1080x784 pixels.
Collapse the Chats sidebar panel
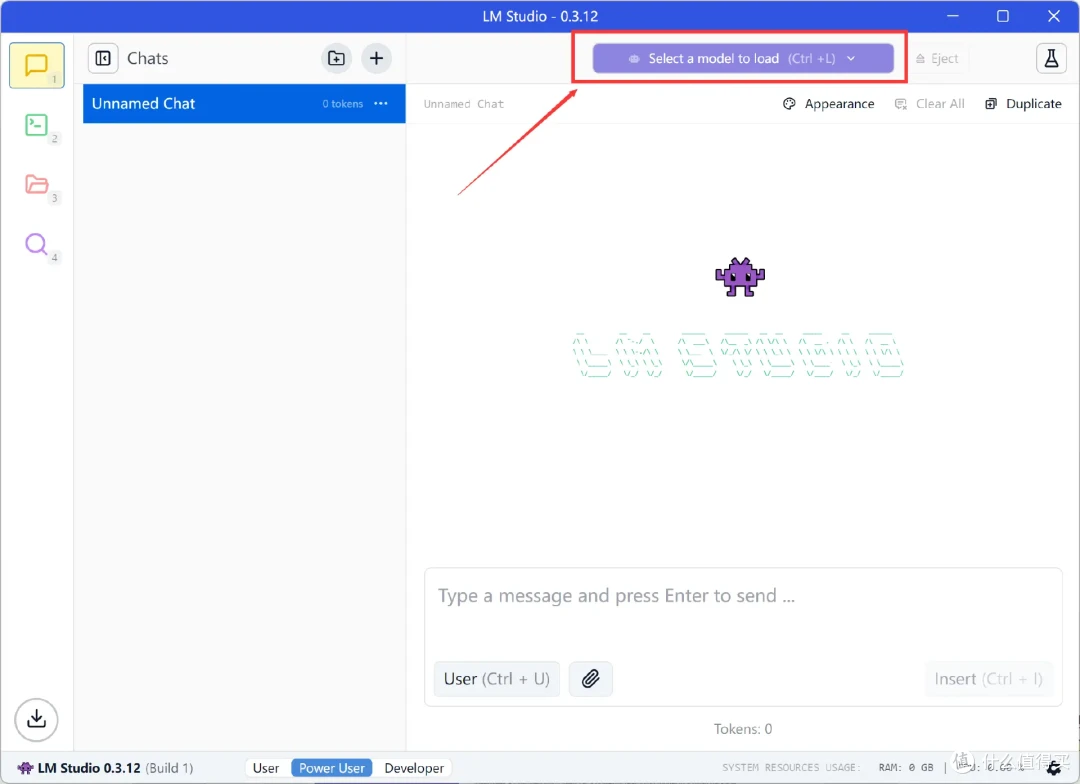[x=103, y=59]
